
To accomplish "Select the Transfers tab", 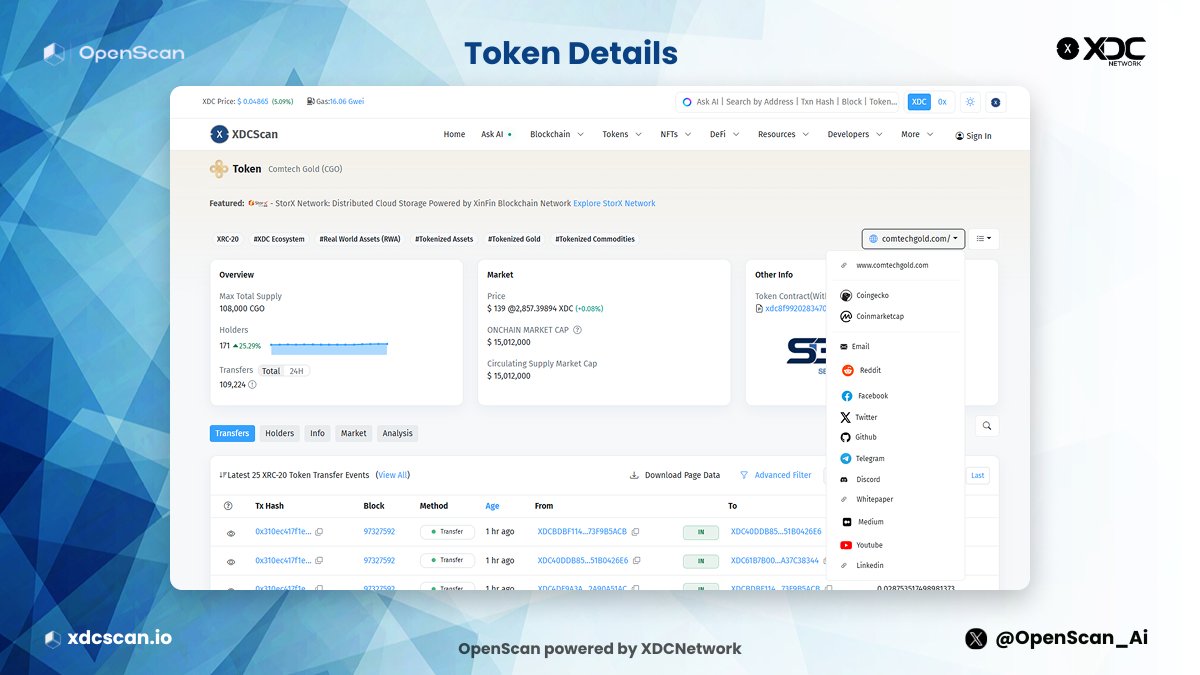I will point(232,433).
